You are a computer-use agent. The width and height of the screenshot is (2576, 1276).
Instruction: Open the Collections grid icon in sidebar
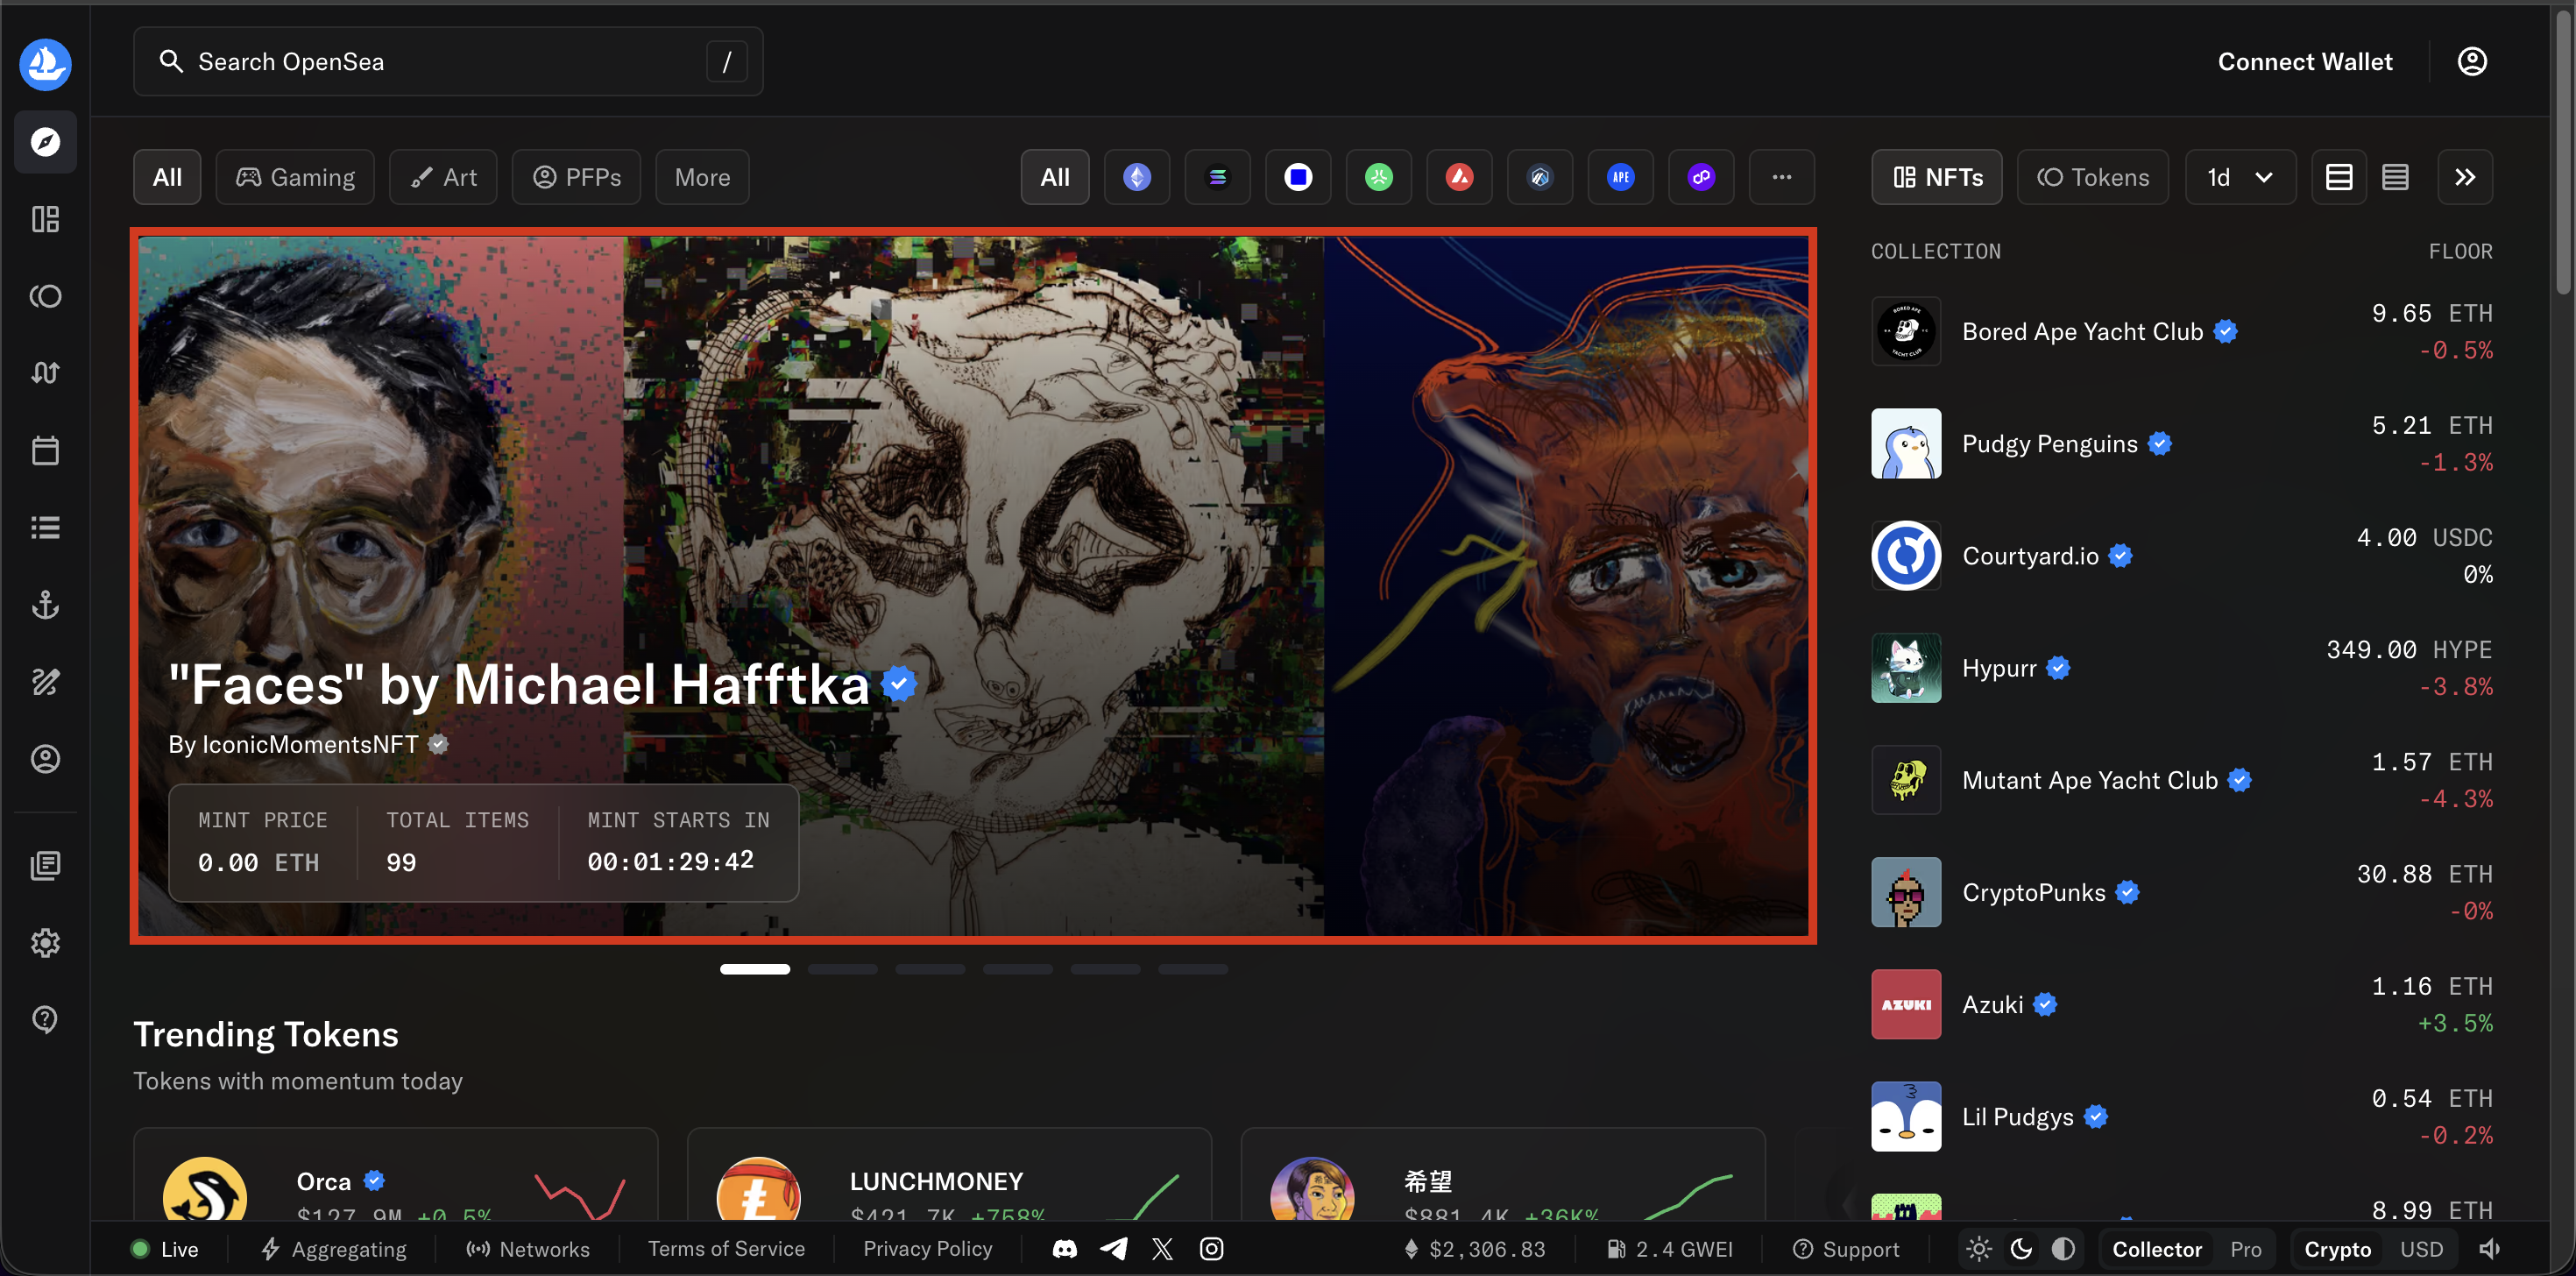click(45, 219)
